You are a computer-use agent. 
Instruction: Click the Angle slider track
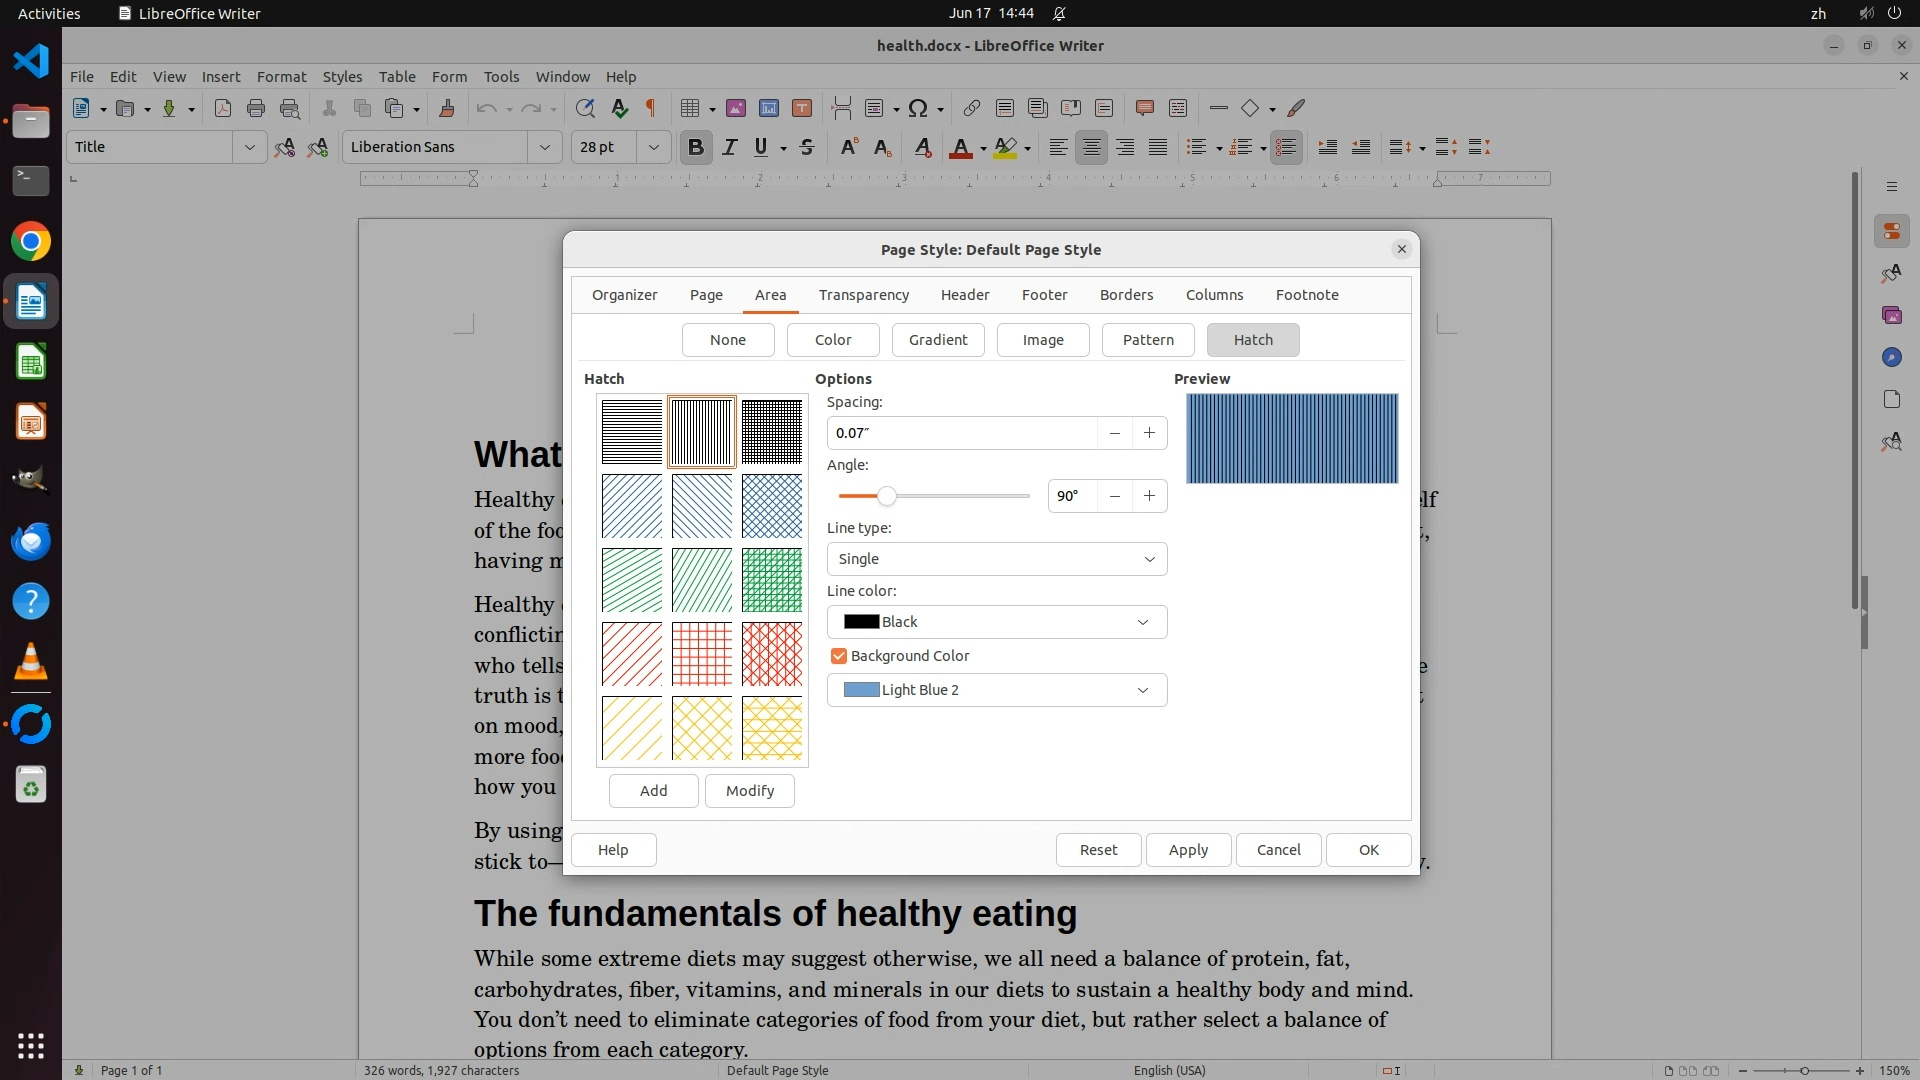coord(960,496)
